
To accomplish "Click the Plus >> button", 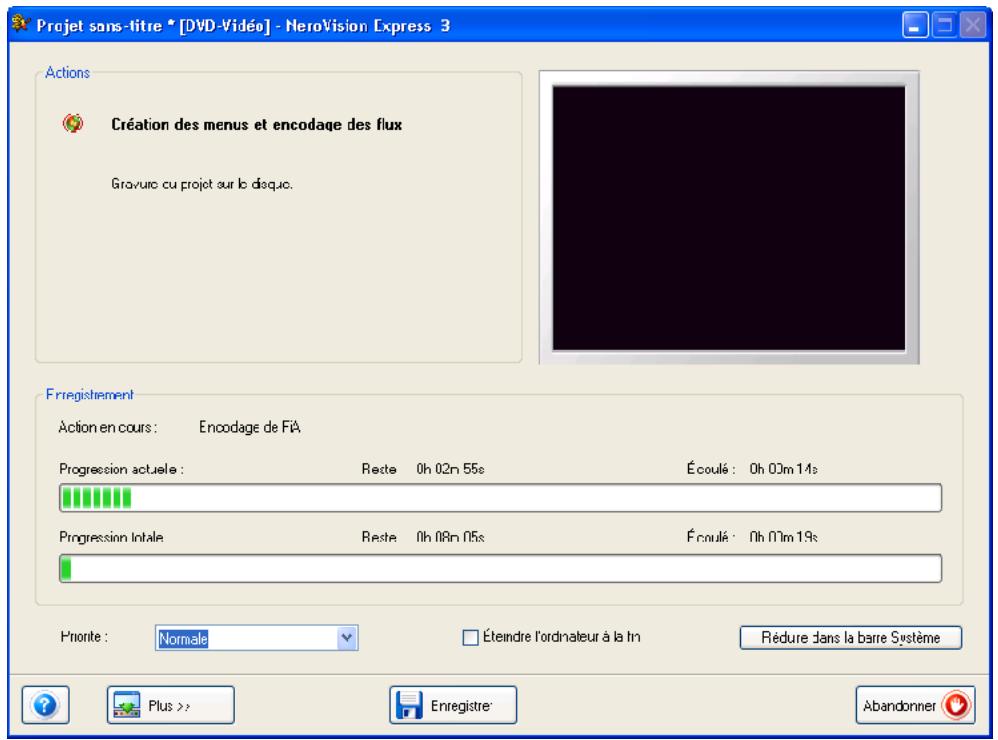I will 171,704.
